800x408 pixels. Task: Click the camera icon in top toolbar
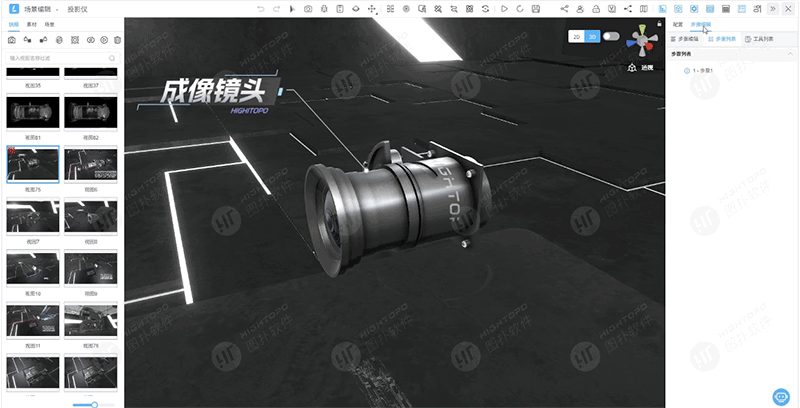[x=308, y=9]
